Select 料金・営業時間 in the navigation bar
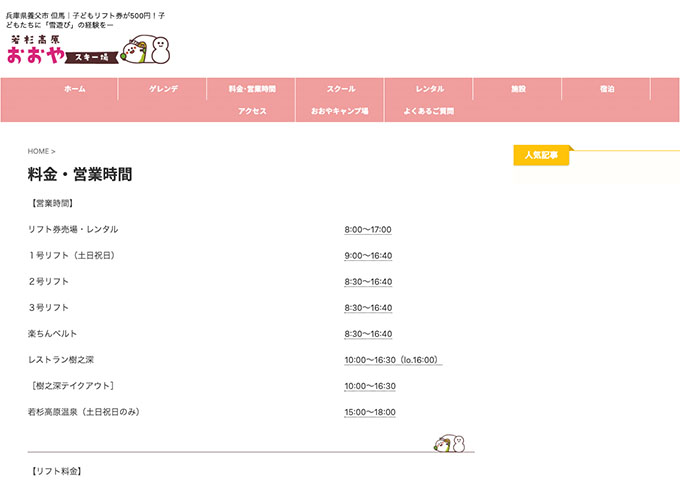 [x=252, y=89]
